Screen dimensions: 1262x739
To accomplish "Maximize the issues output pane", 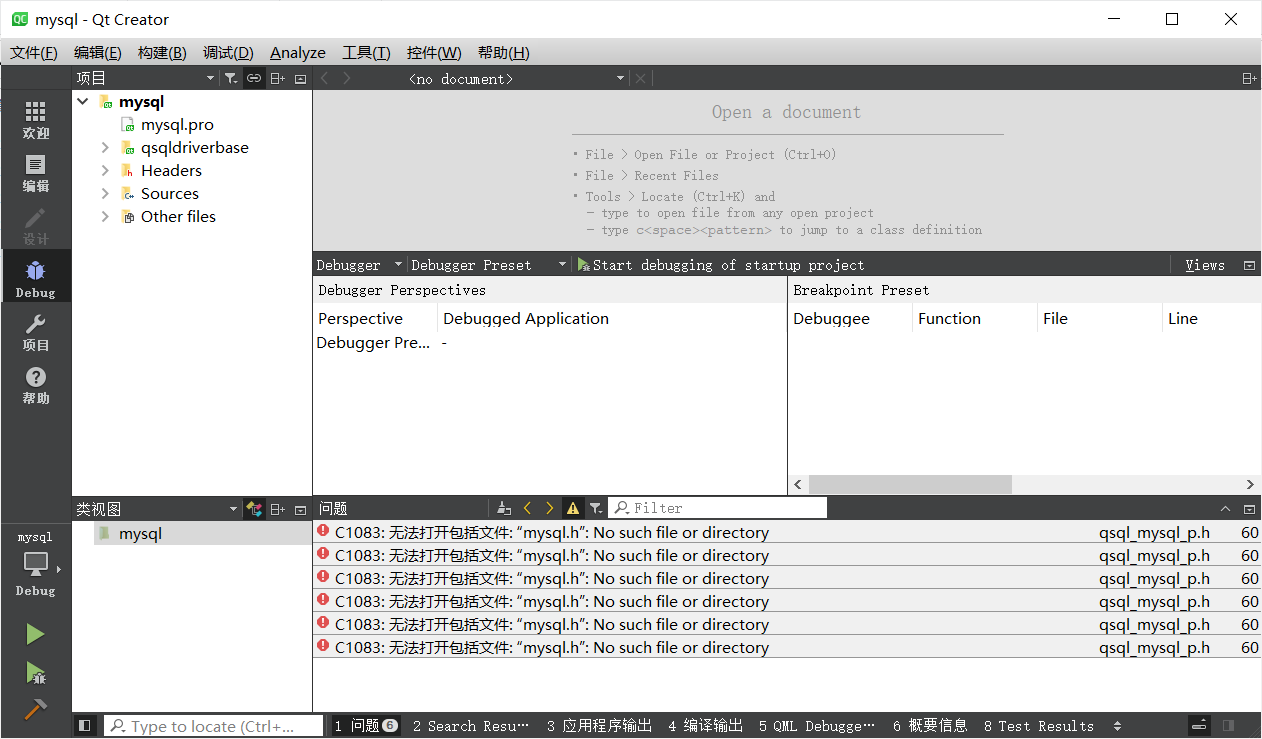I will (x=1226, y=508).
